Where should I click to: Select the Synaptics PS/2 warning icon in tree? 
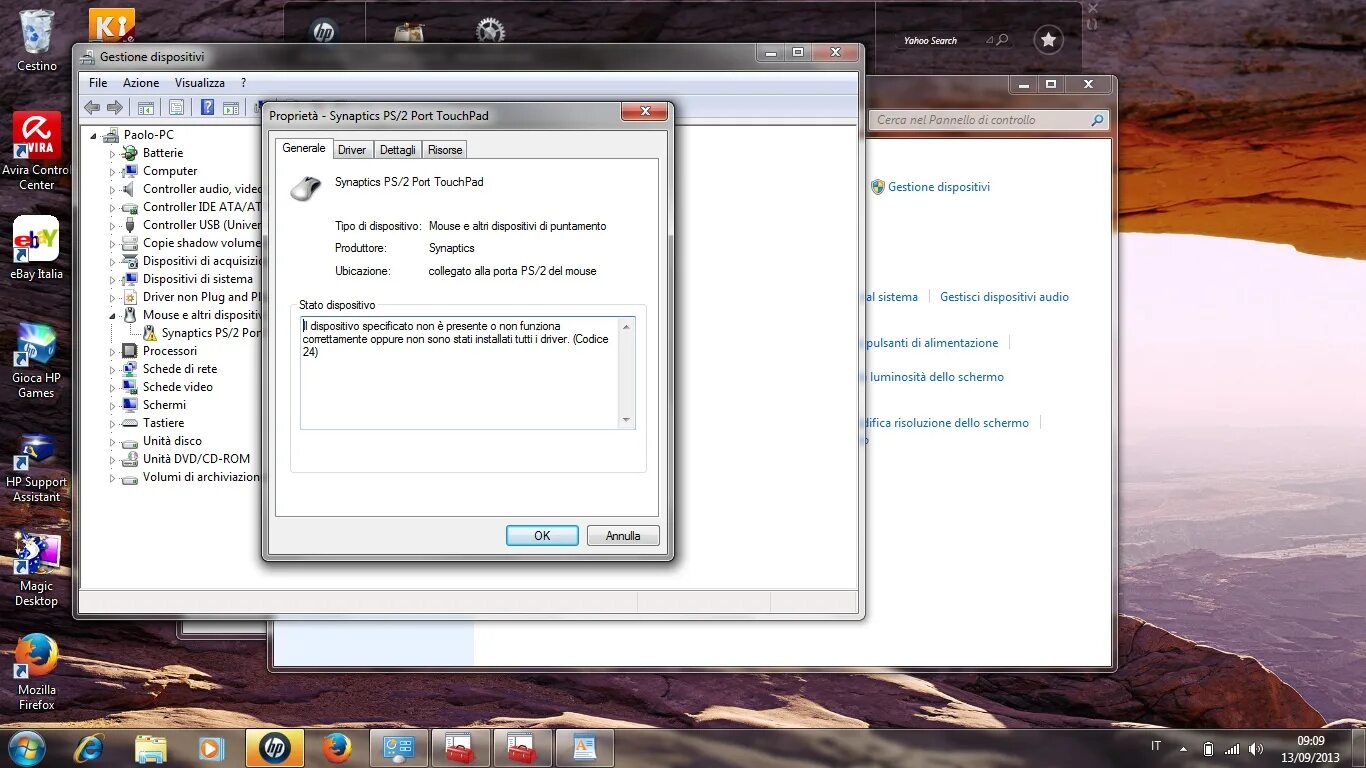(150, 333)
